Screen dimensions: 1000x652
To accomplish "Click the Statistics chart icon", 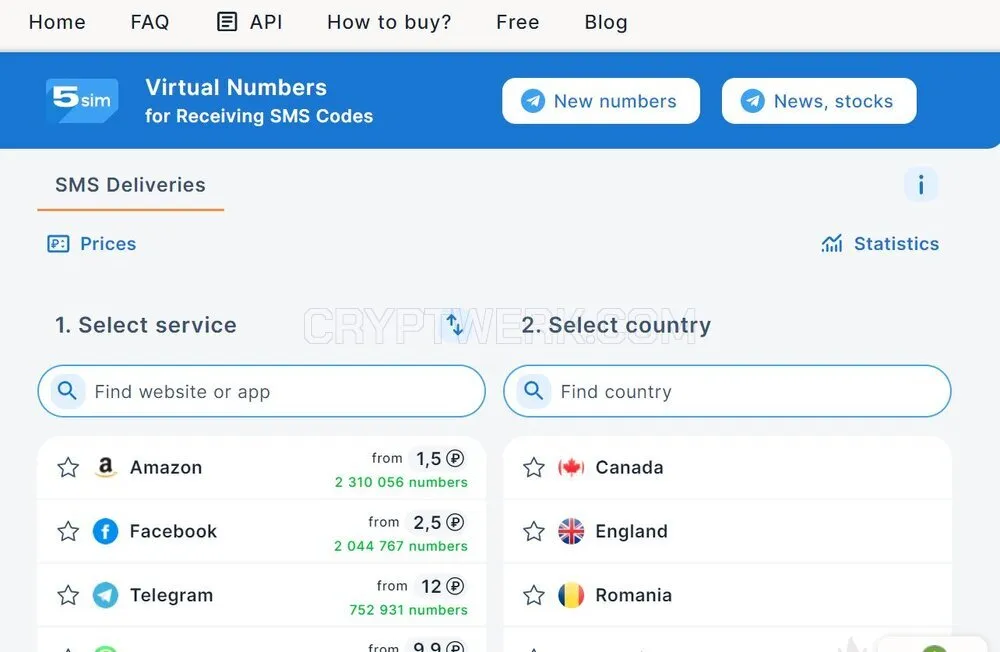I will (x=832, y=243).
